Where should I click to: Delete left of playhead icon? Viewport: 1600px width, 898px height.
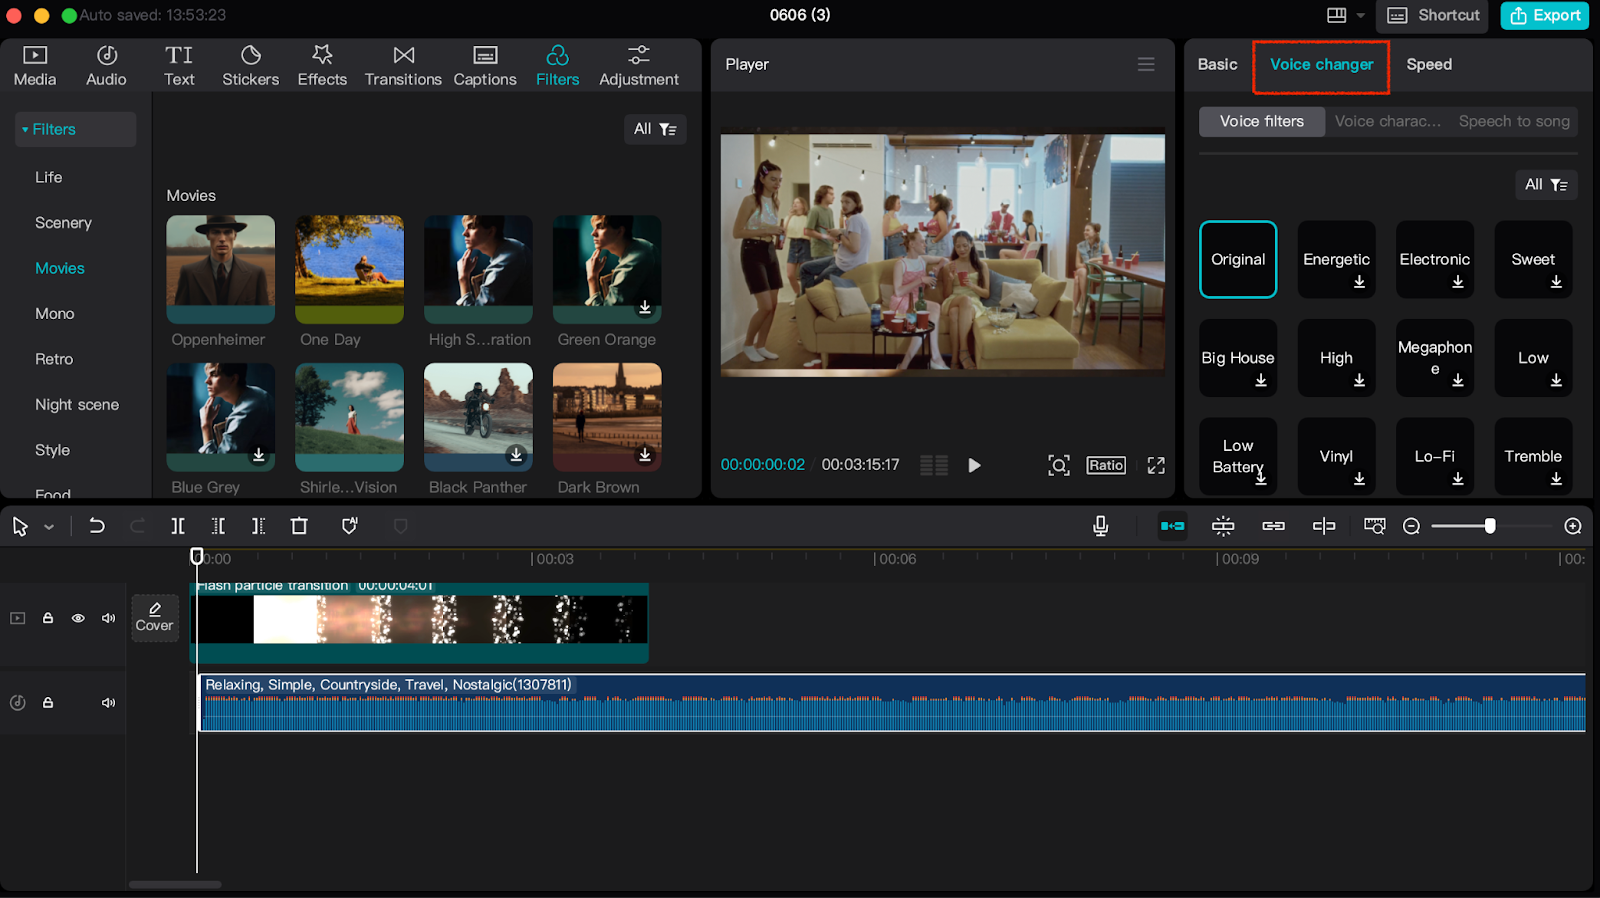(218, 526)
